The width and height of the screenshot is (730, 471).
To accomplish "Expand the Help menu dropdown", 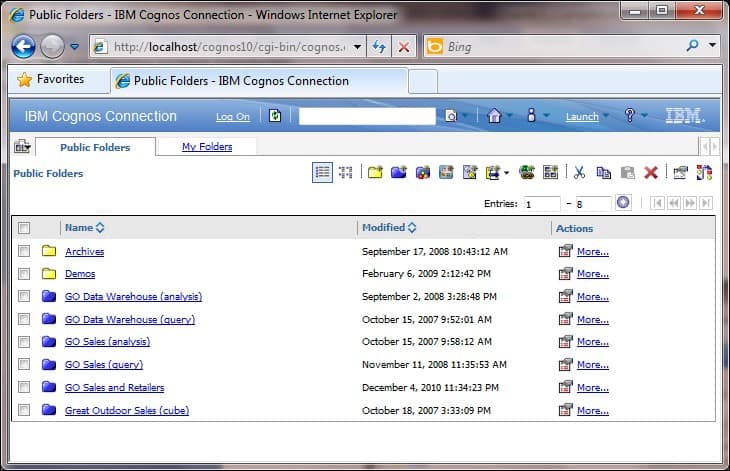I will 645,116.
